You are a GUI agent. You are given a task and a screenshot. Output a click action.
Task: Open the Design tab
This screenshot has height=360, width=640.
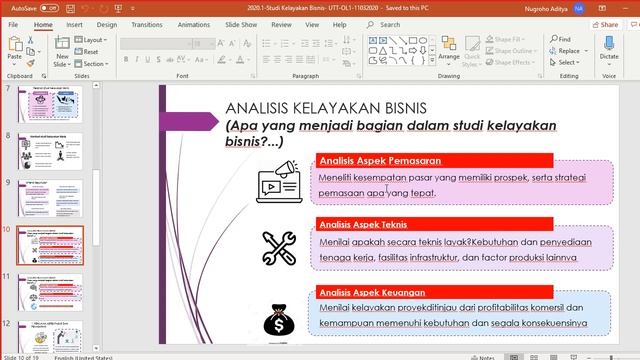[x=107, y=24]
